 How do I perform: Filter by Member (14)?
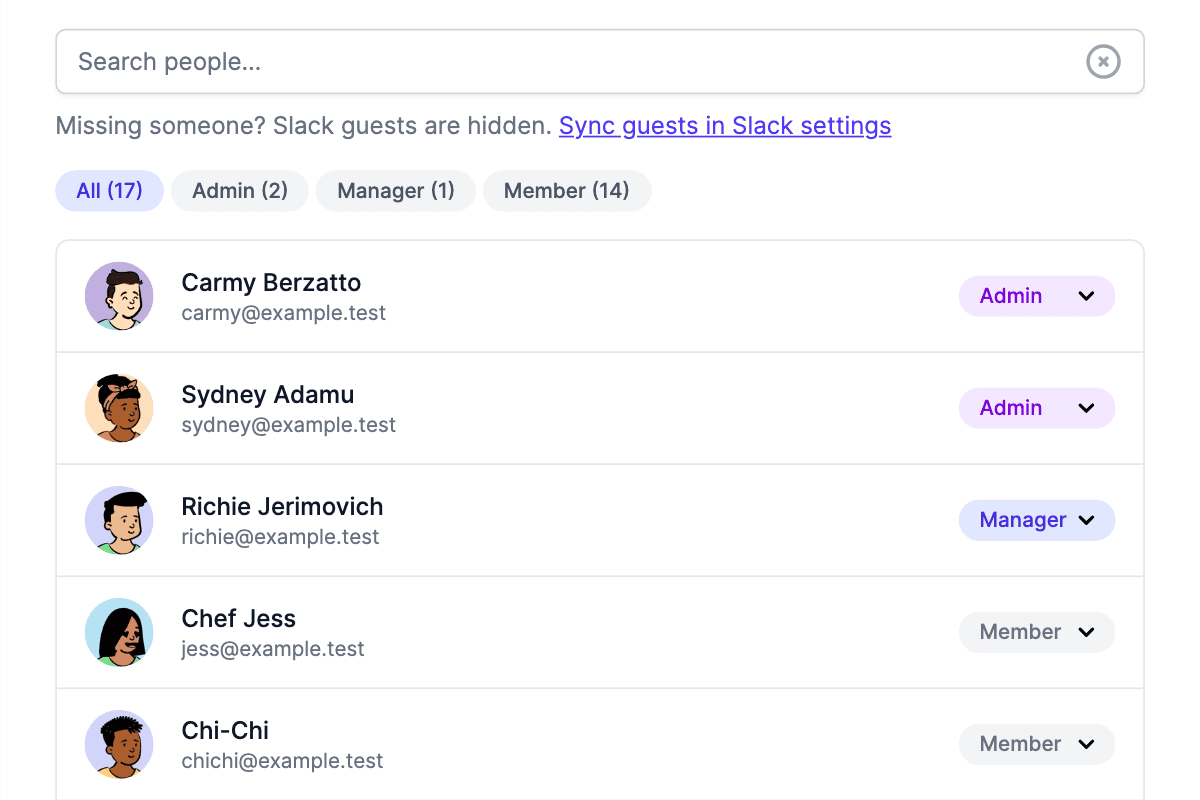point(567,190)
